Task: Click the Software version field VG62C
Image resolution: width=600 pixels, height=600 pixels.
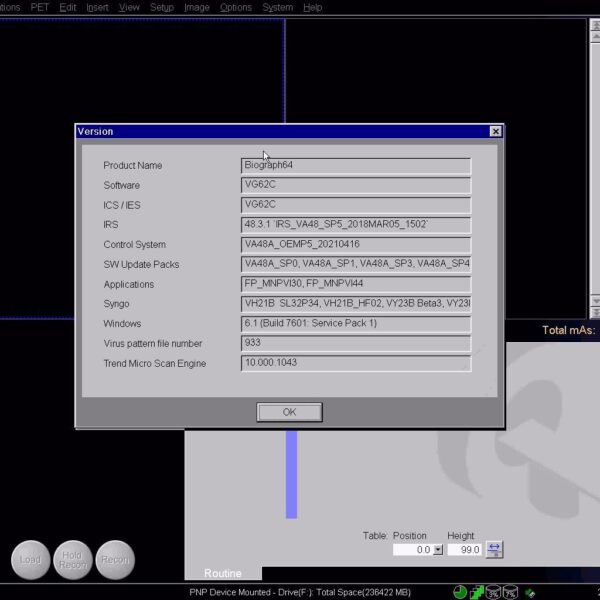Action: point(356,185)
